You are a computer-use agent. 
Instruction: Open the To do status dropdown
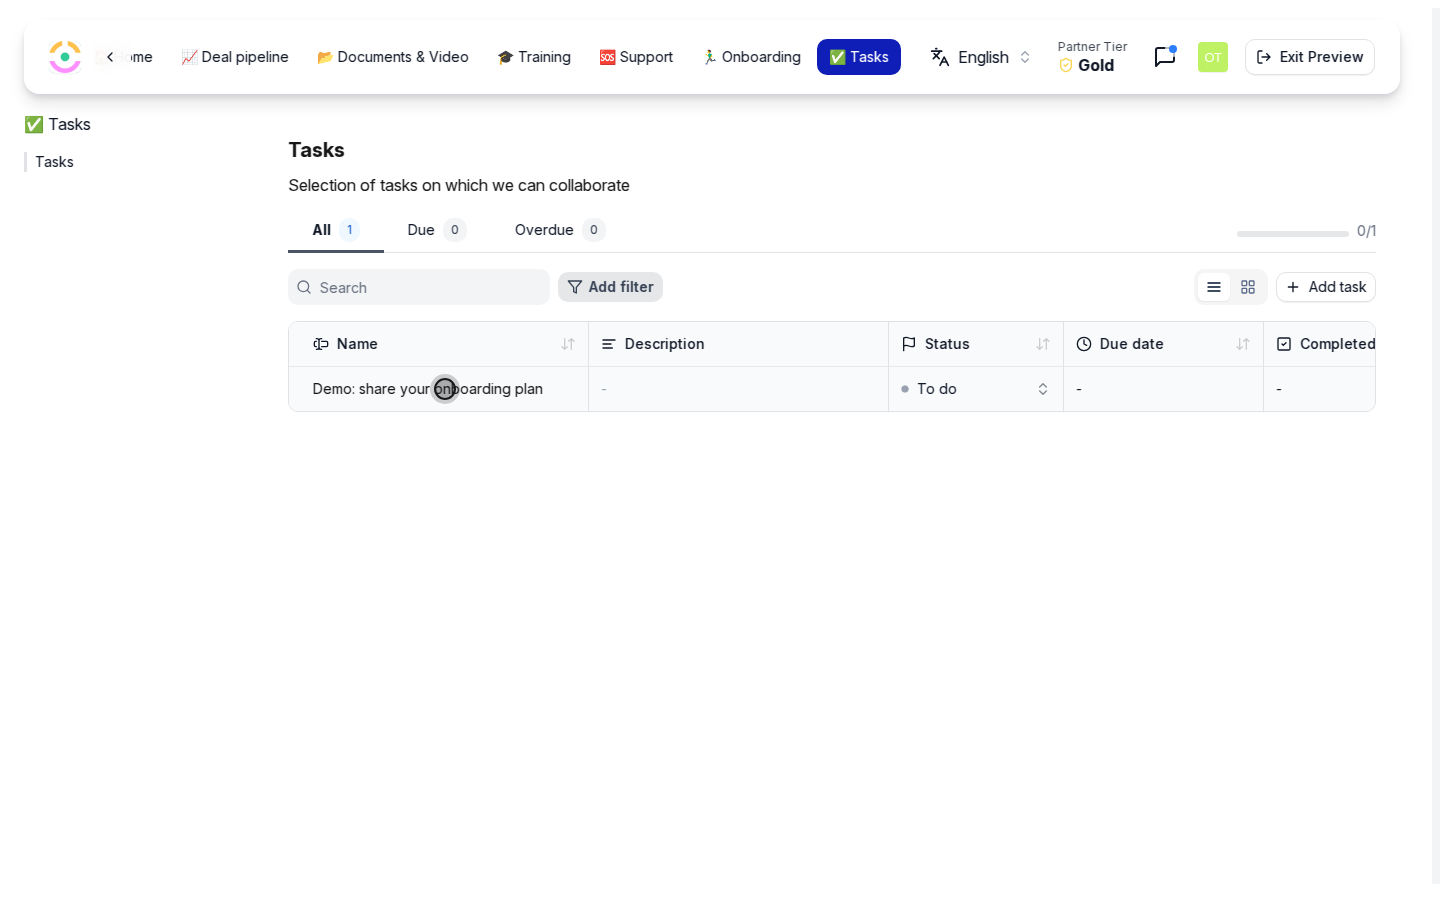(975, 389)
